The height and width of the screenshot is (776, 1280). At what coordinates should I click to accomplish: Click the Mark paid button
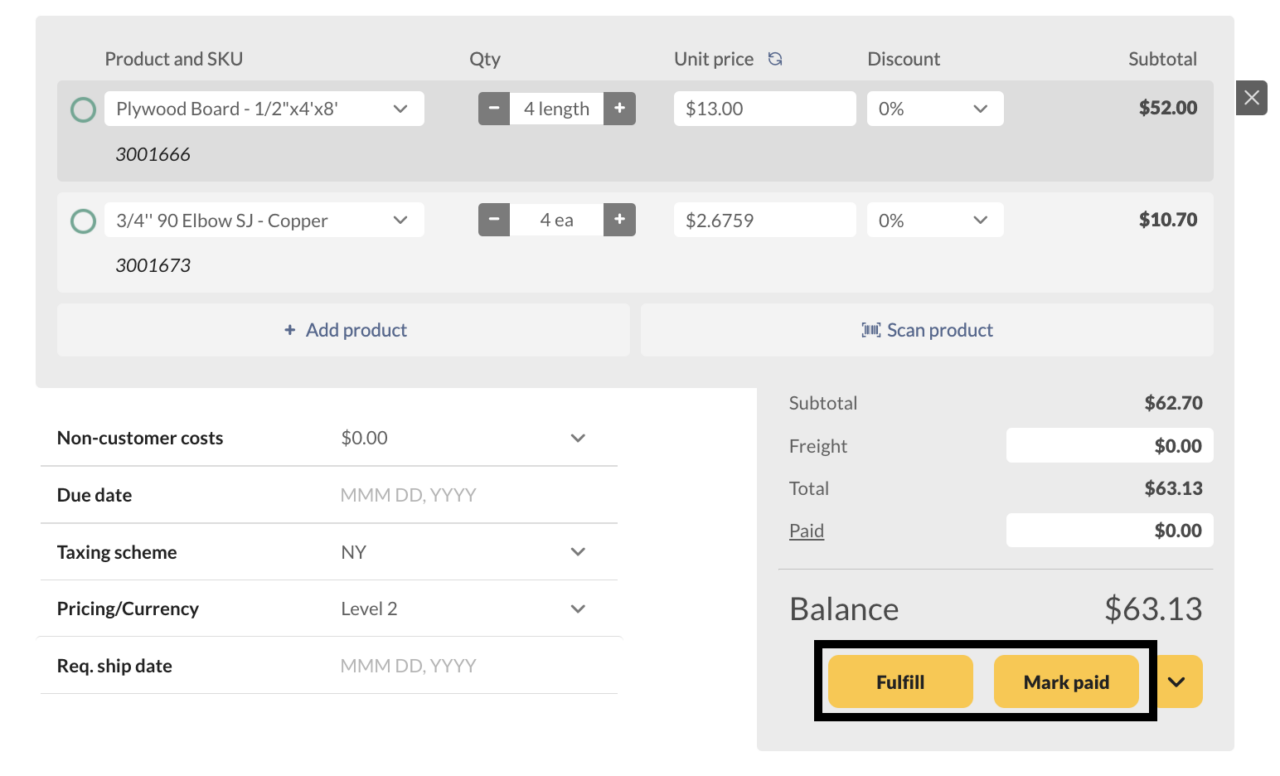[x=1066, y=681]
